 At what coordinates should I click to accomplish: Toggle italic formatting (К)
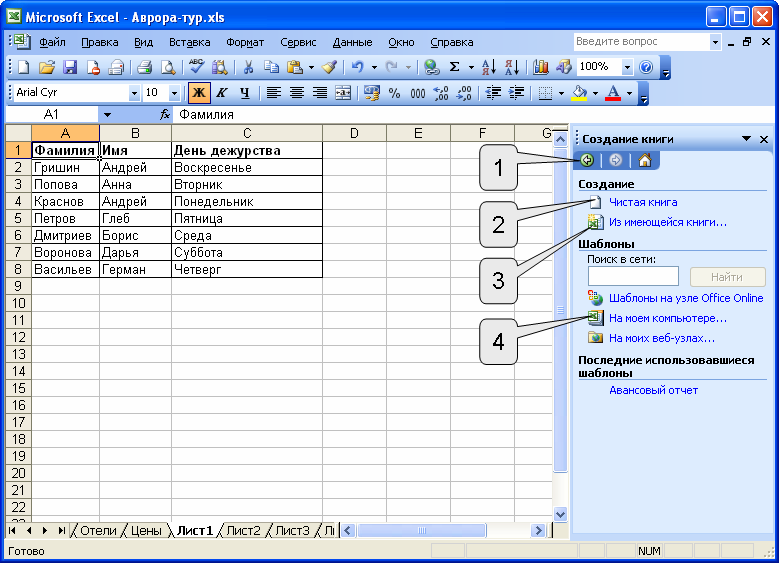pyautogui.click(x=222, y=92)
